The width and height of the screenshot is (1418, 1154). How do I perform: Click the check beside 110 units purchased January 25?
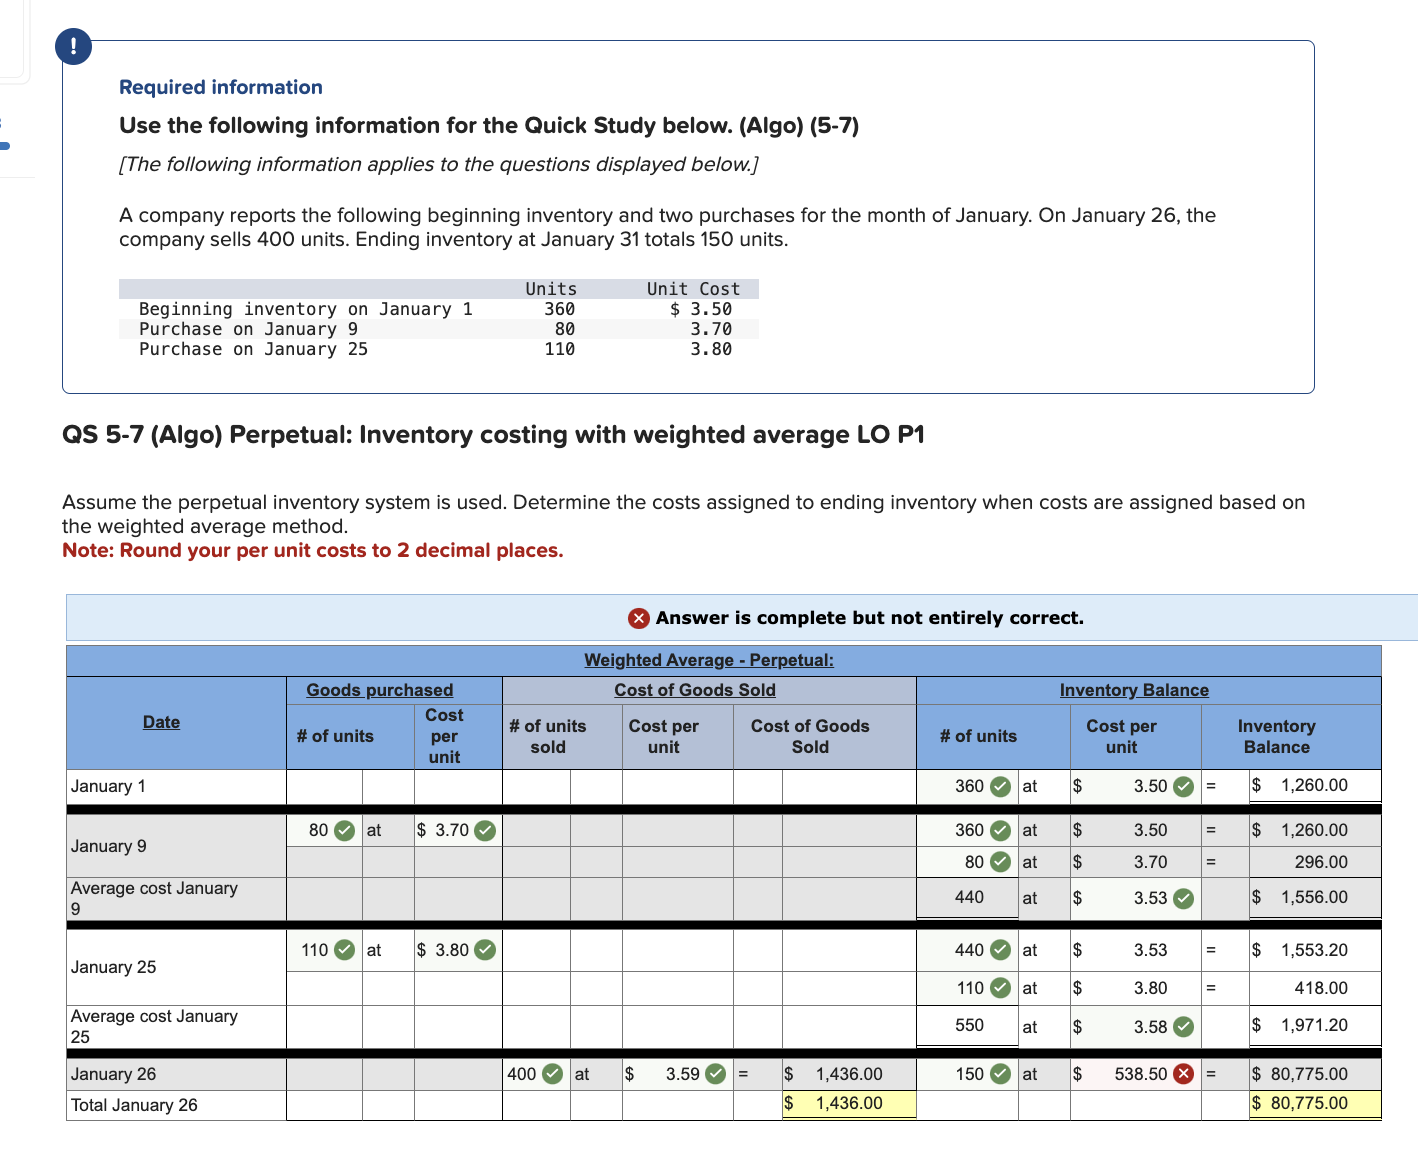click(x=344, y=950)
